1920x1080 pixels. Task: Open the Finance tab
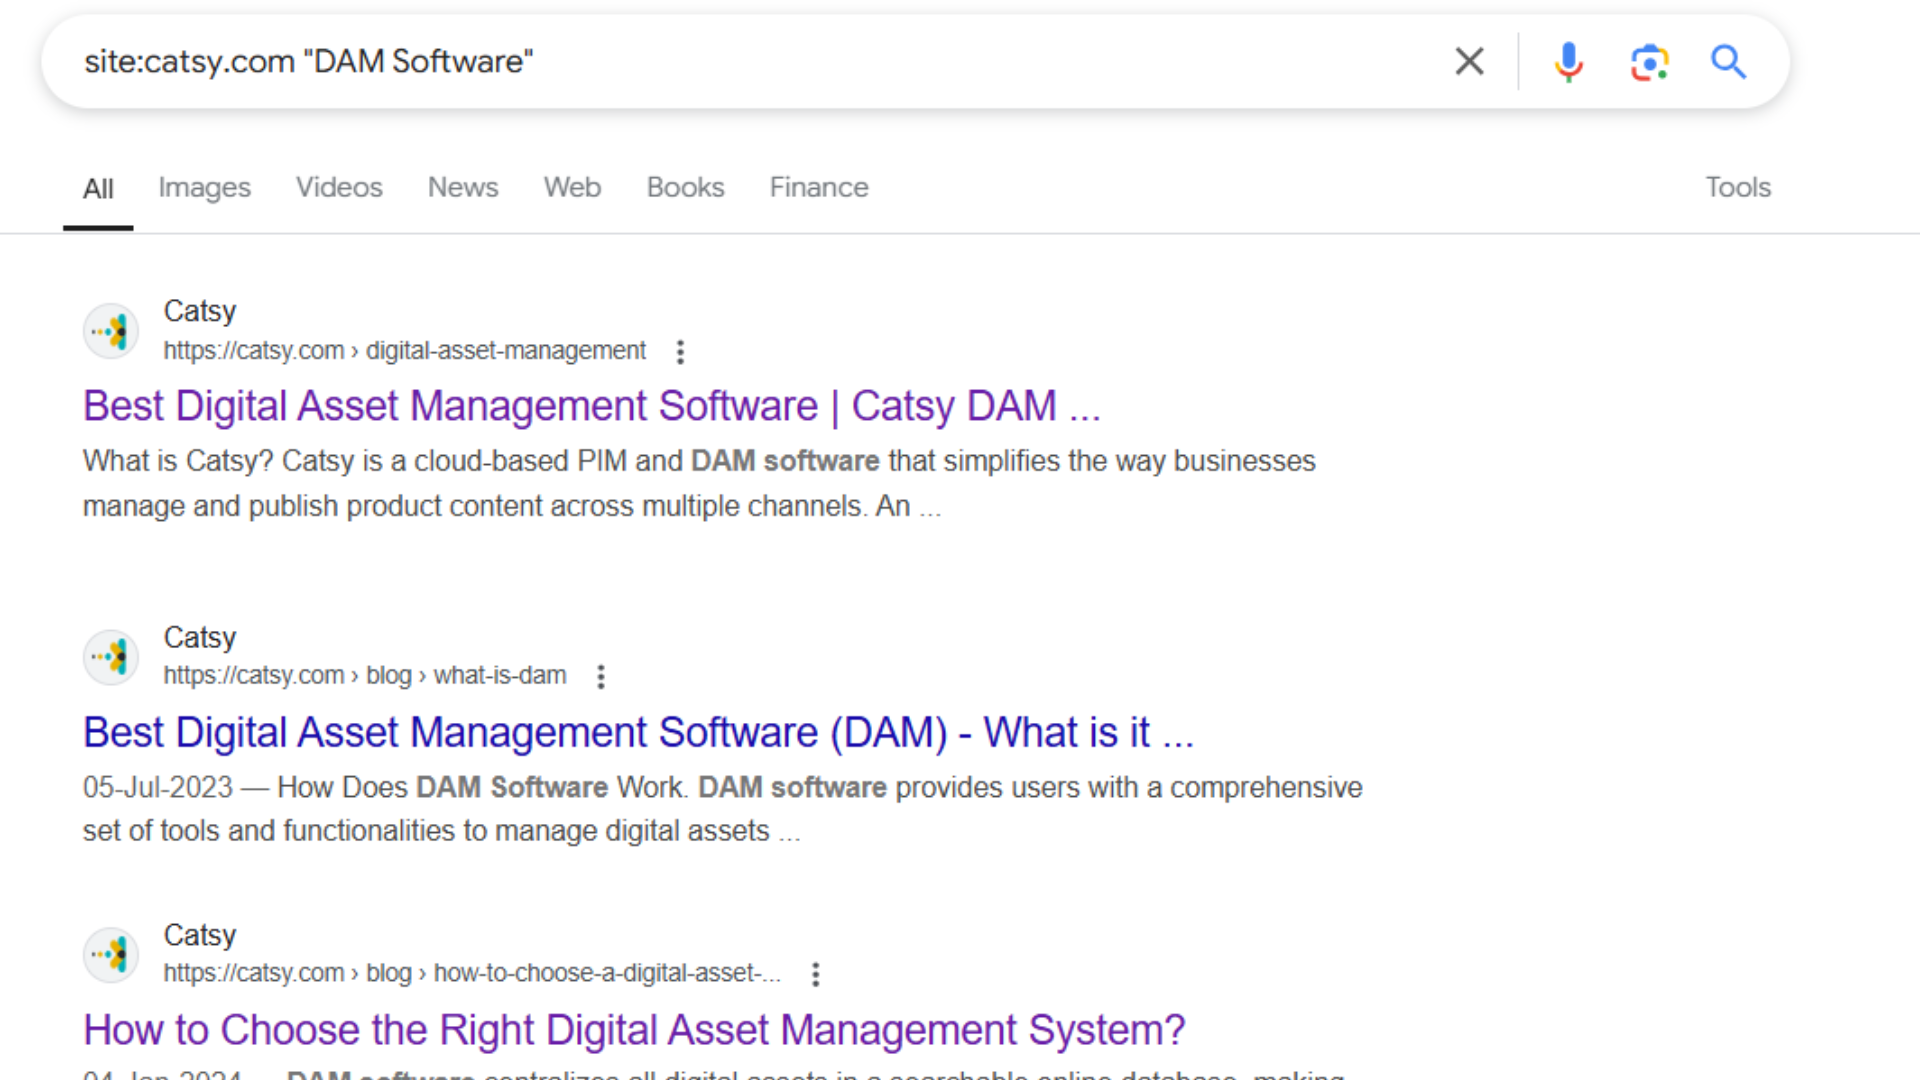tap(819, 187)
